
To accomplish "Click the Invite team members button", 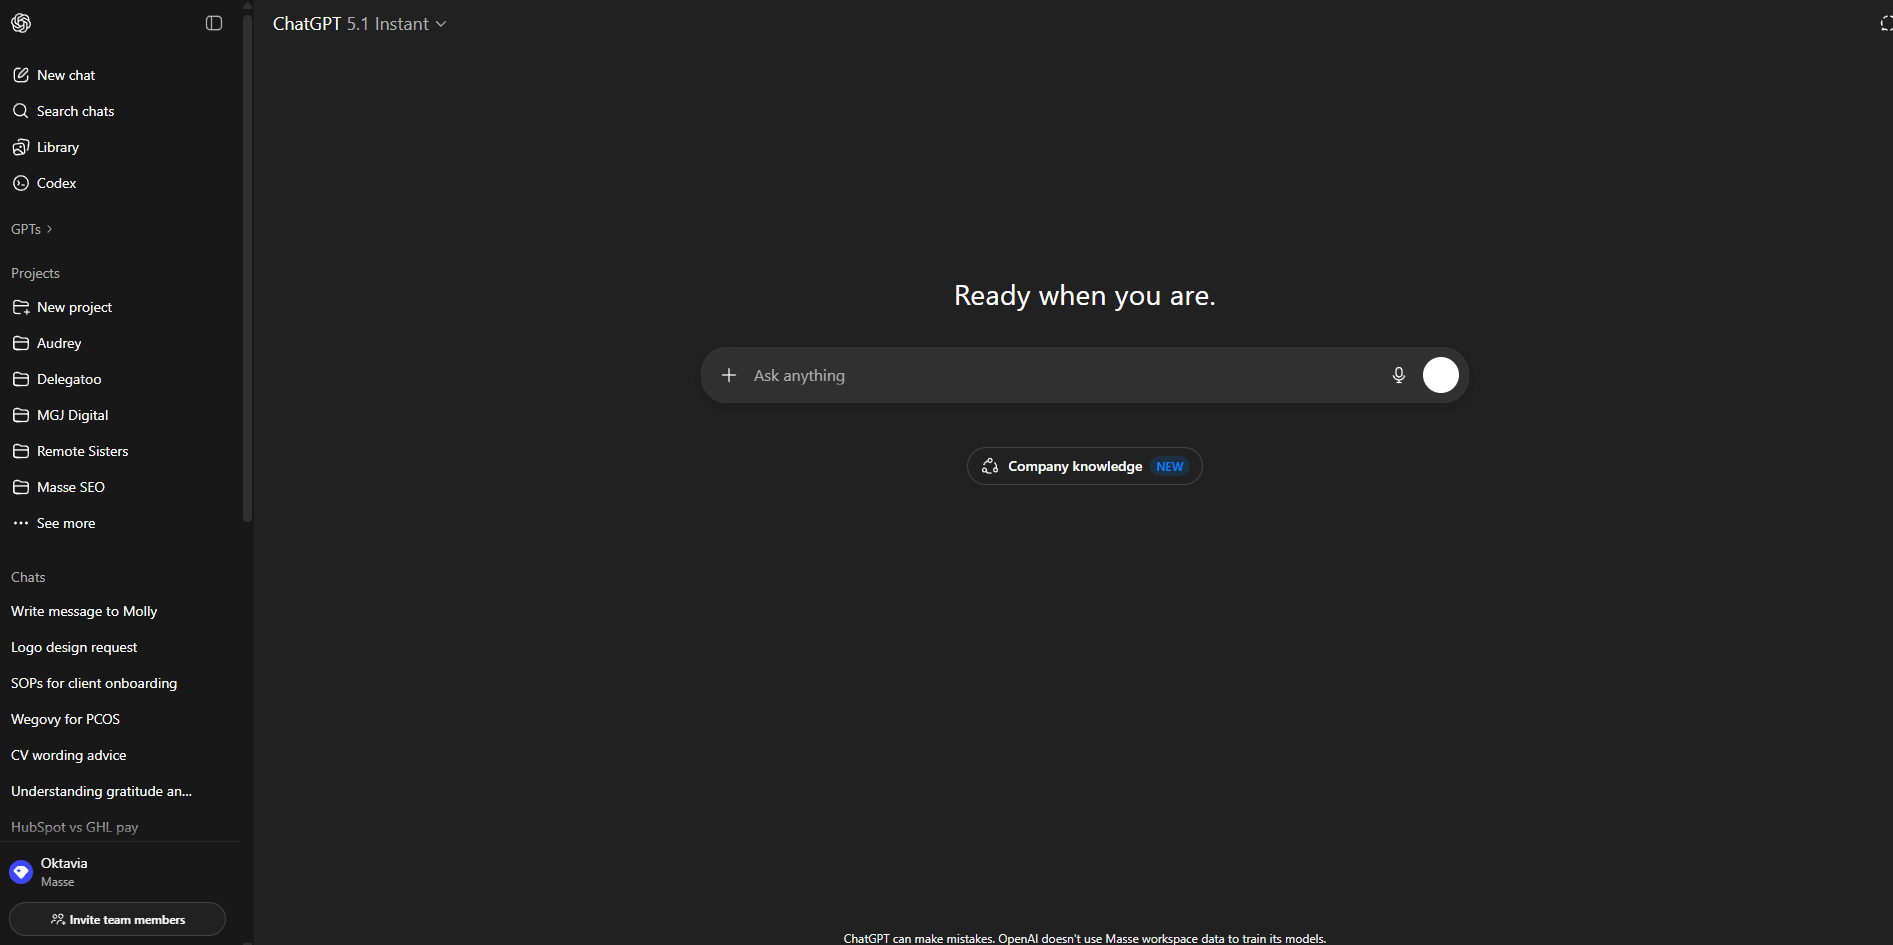I will click(117, 919).
